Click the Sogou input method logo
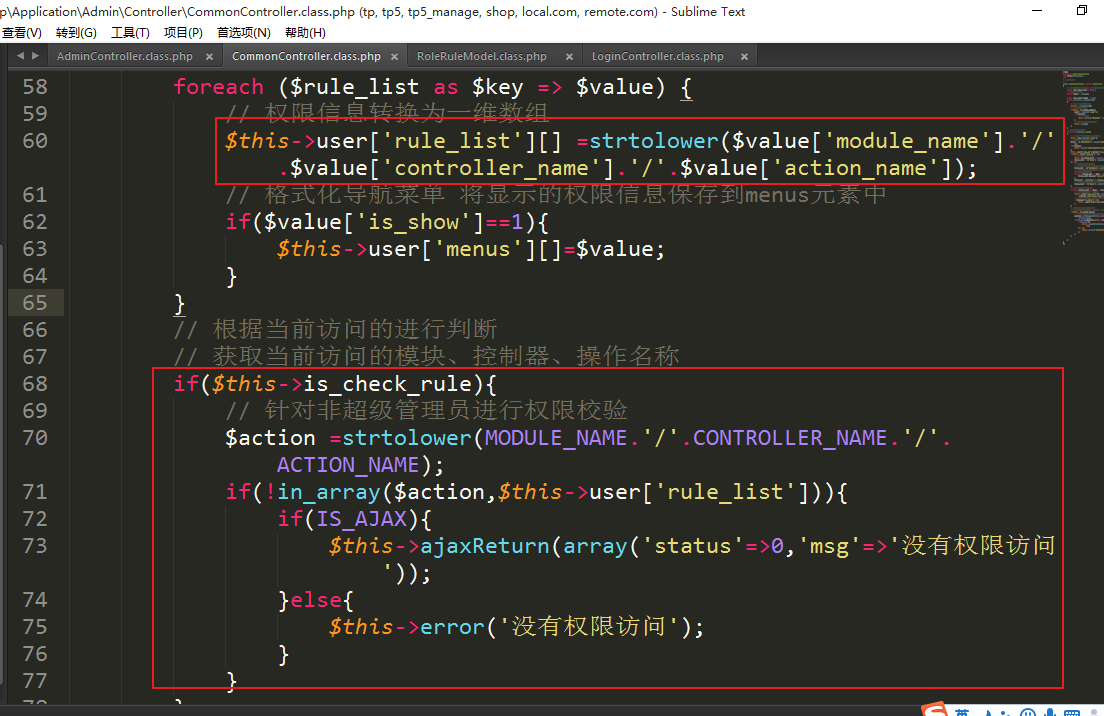This screenshot has width=1104, height=716. click(936, 710)
